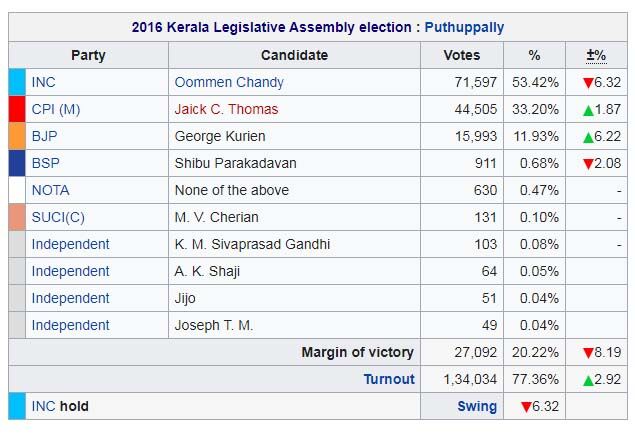Click the INC hold link in footer row
635x438 pixels.
tap(43, 406)
